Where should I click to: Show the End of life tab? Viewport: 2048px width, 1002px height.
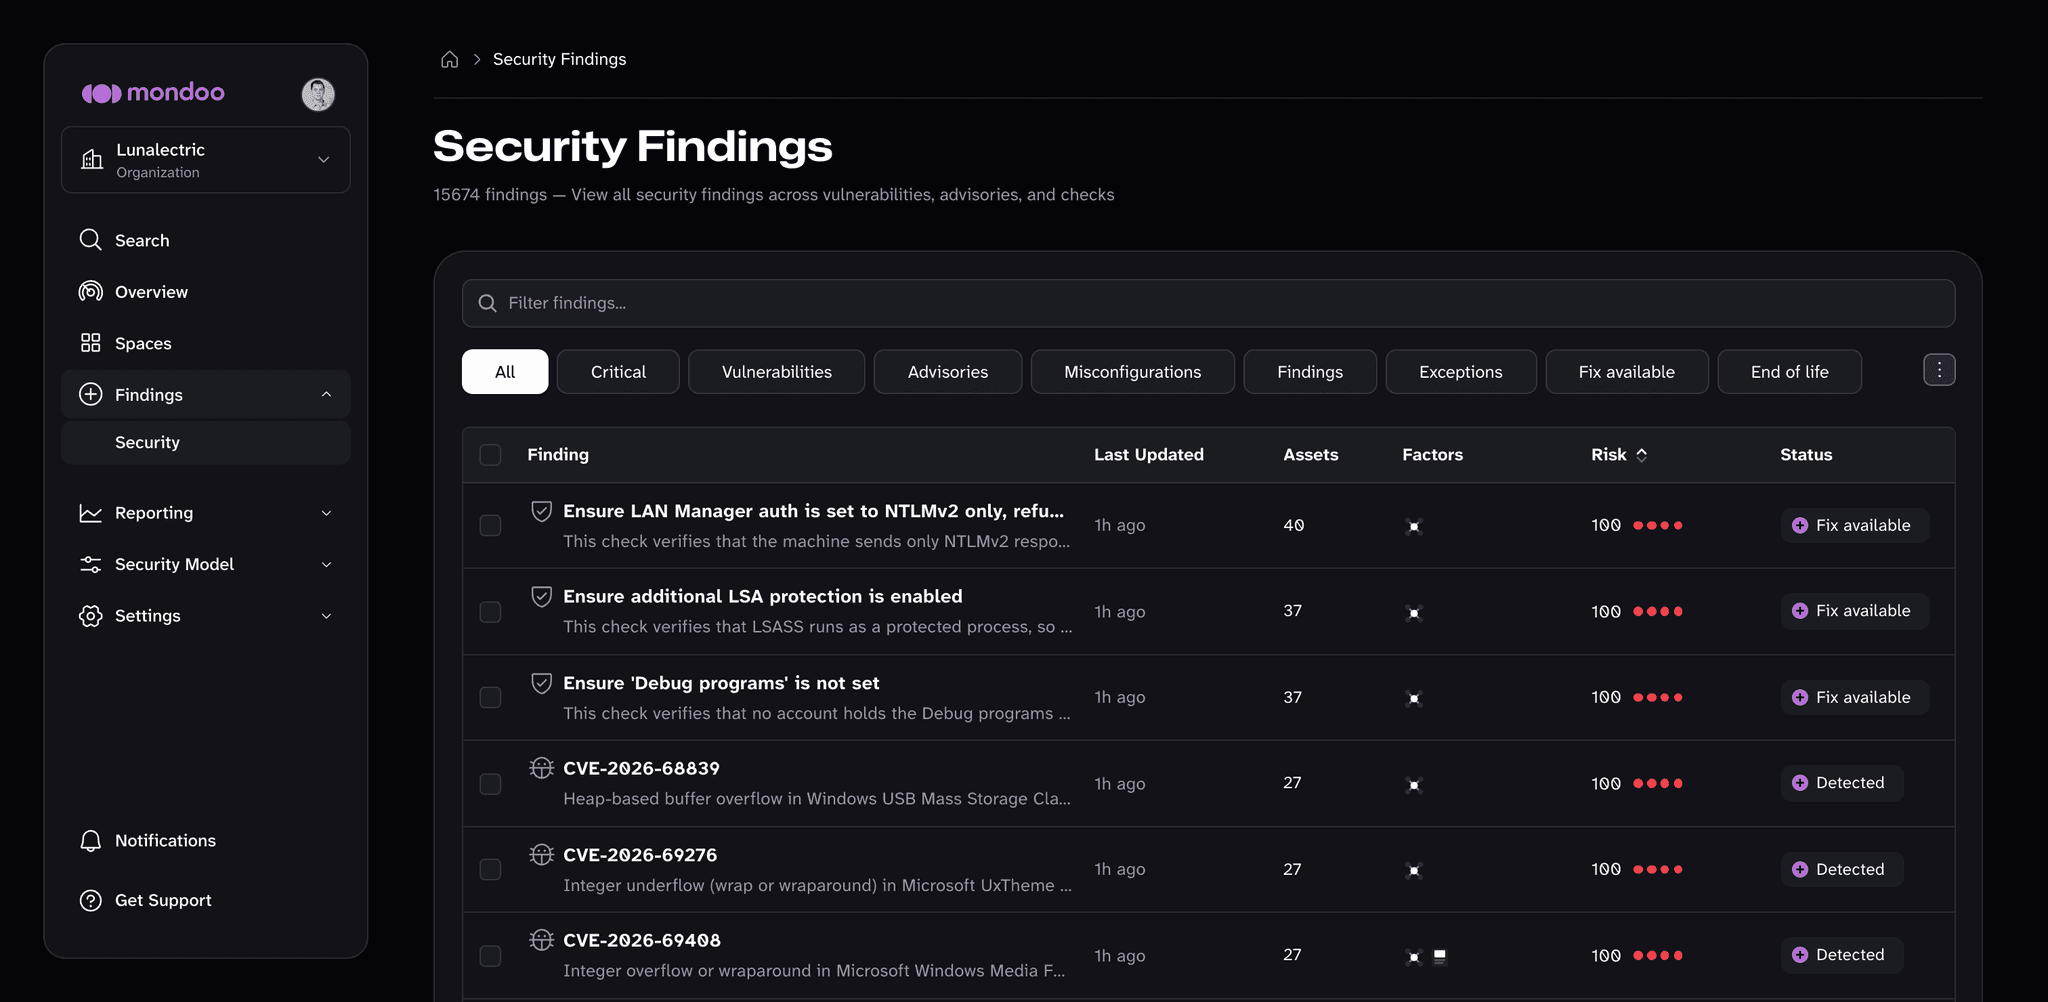coord(1790,372)
